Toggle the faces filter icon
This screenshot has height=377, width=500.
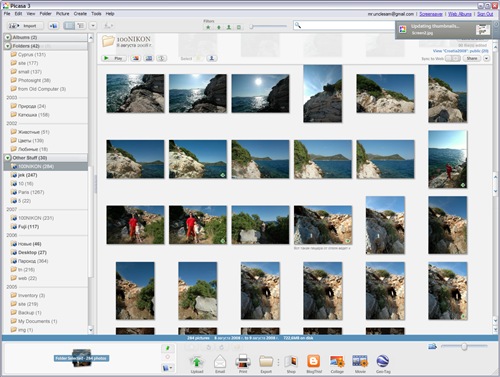coord(229,27)
